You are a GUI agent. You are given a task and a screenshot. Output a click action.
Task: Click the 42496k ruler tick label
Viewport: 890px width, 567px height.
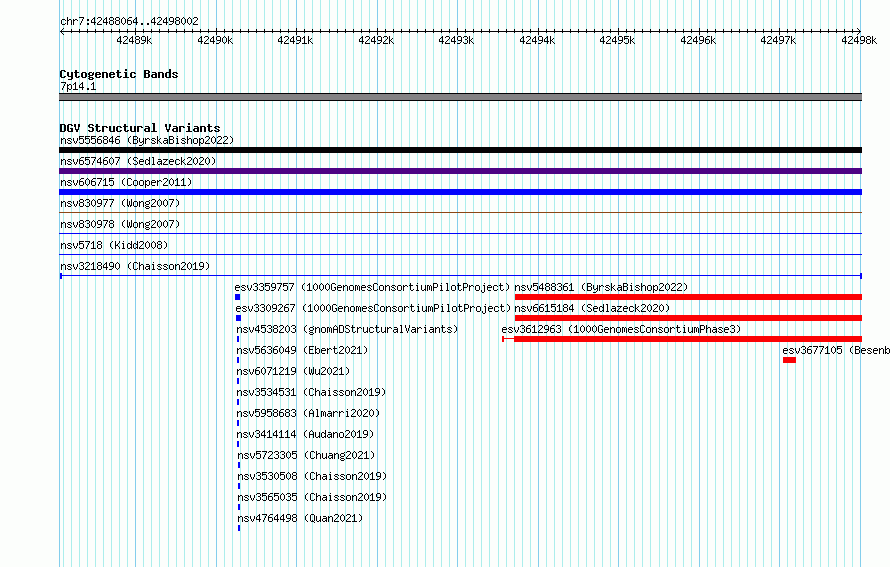click(698, 40)
